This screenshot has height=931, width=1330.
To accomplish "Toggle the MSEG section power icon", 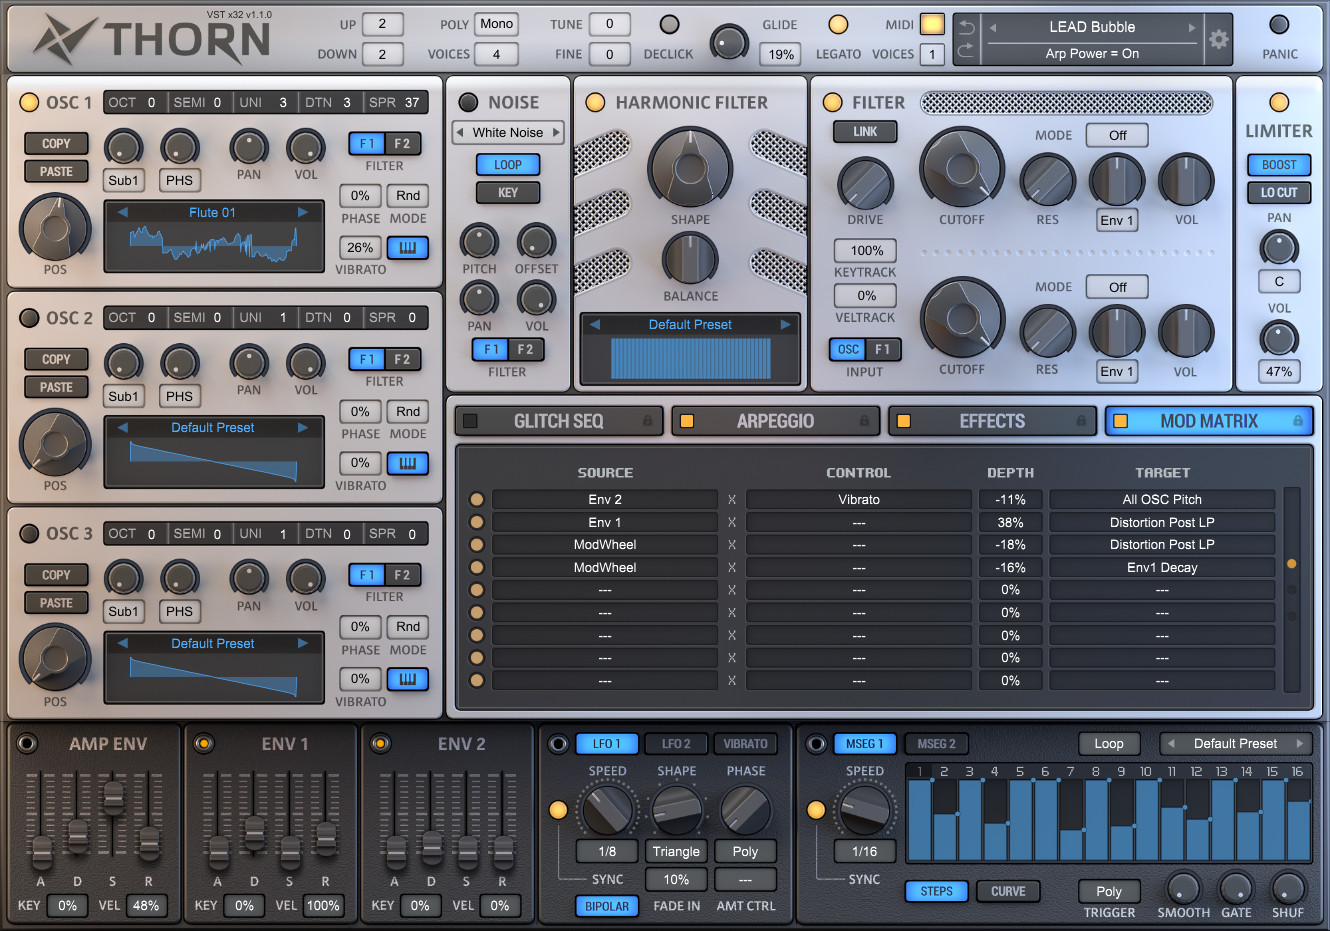I will [x=817, y=744].
